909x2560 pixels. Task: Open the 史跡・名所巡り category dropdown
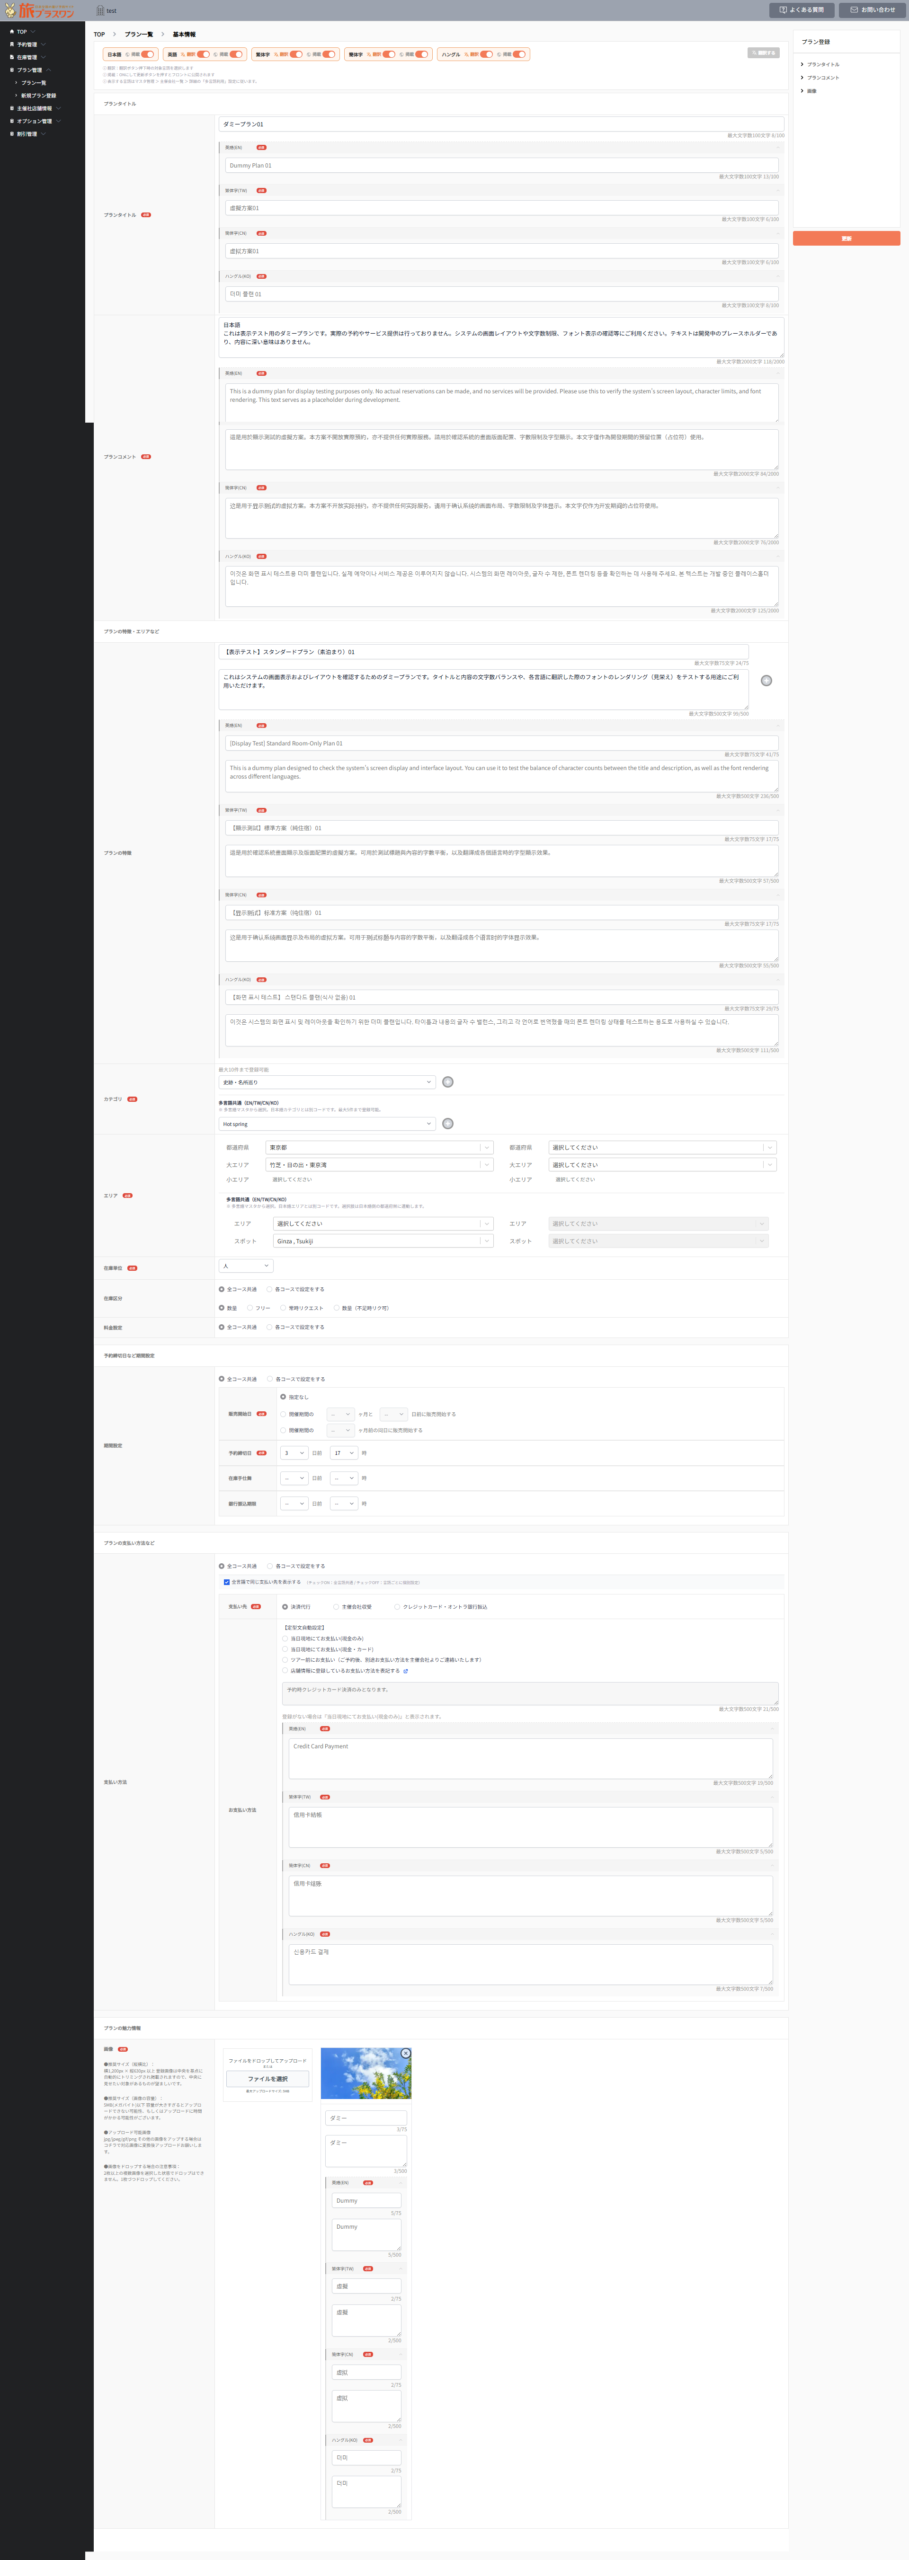327,1082
